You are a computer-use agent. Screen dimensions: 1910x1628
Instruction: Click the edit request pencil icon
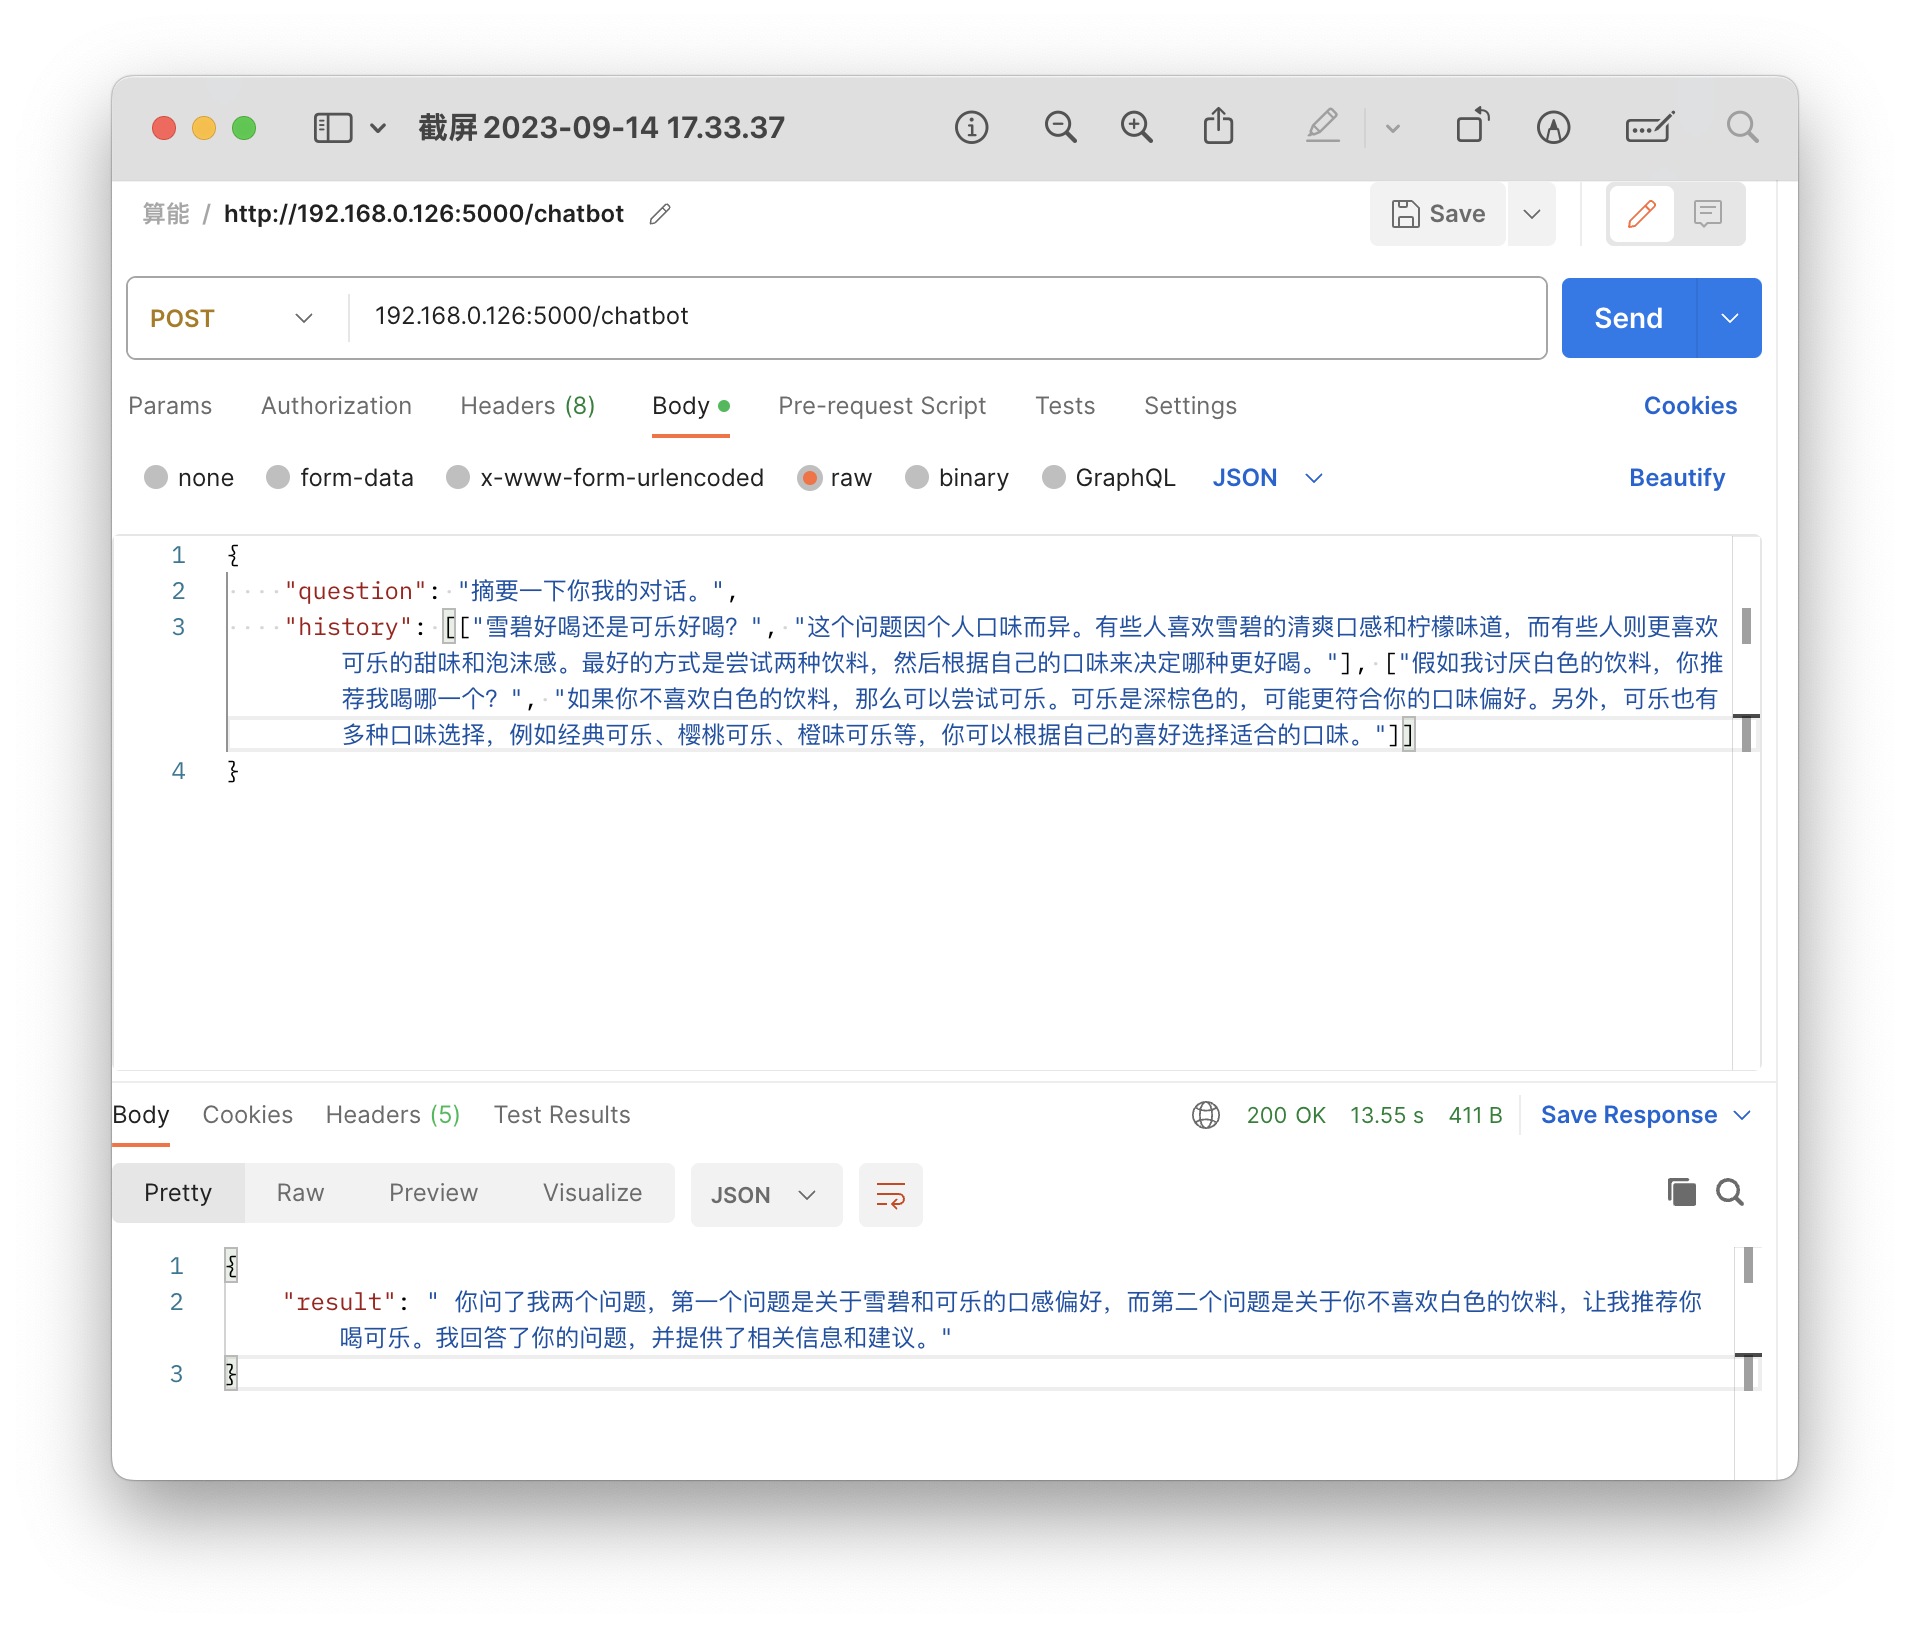[x=1641, y=213]
